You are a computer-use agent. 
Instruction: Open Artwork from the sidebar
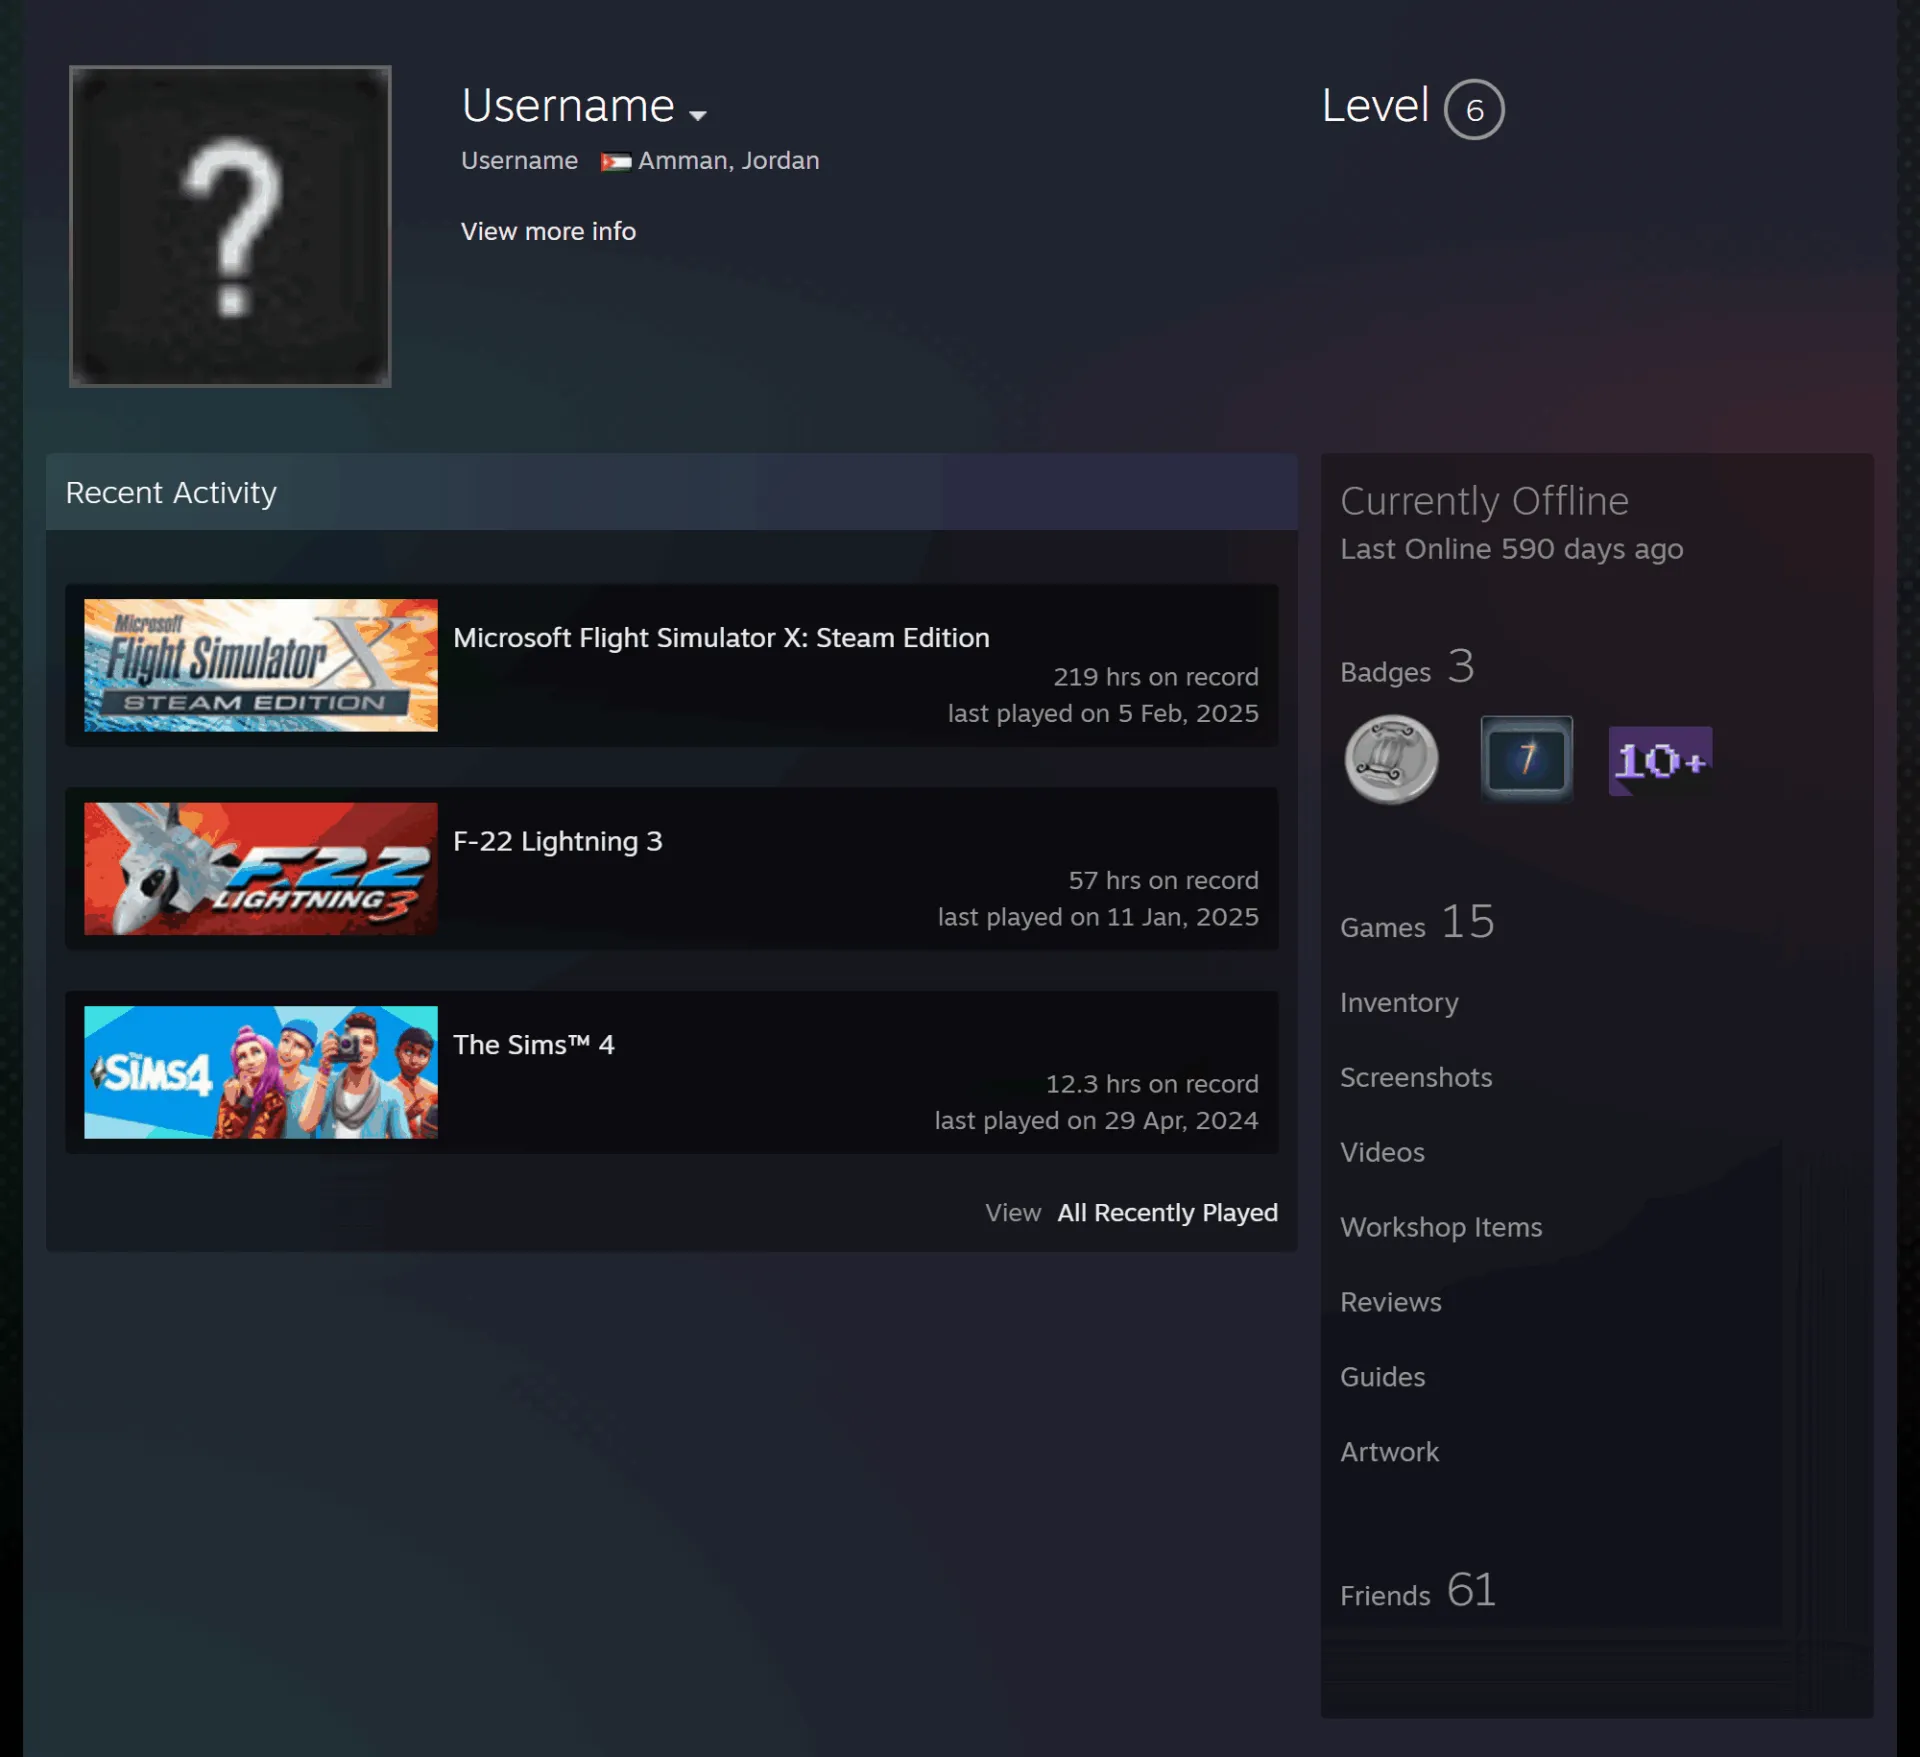tap(1389, 1452)
